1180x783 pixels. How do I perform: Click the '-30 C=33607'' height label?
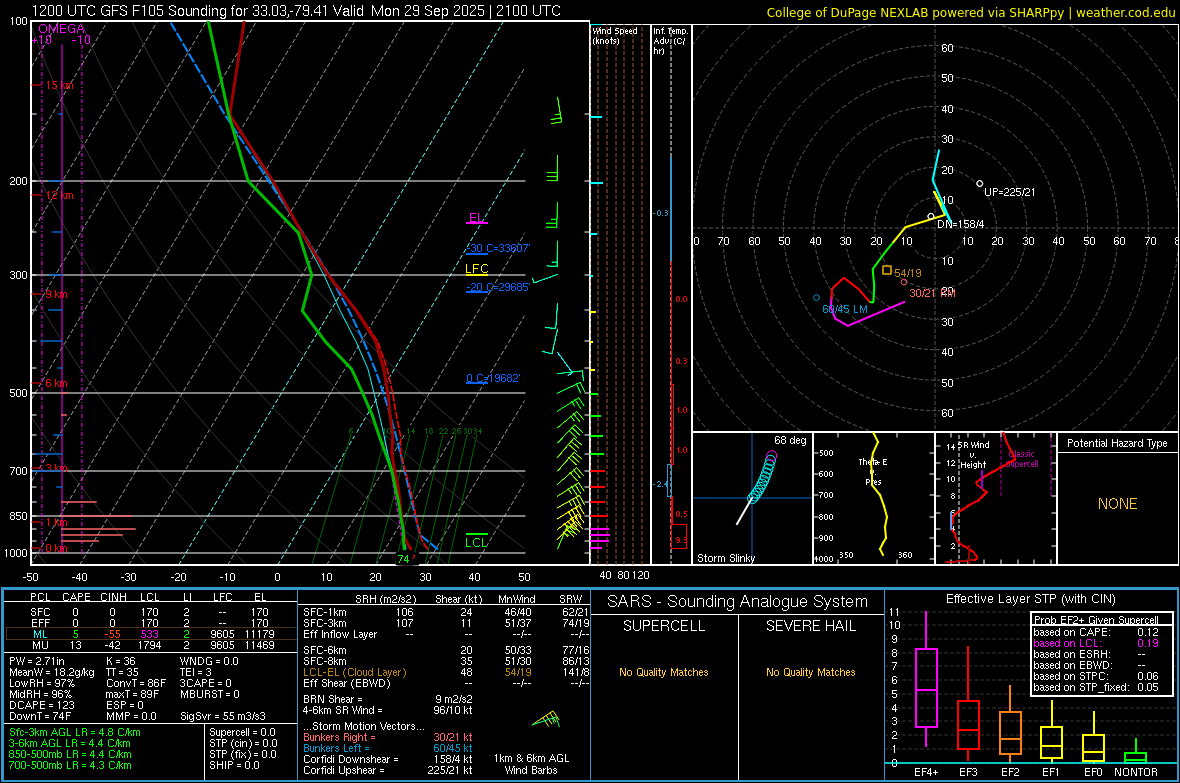pyautogui.click(x=498, y=248)
